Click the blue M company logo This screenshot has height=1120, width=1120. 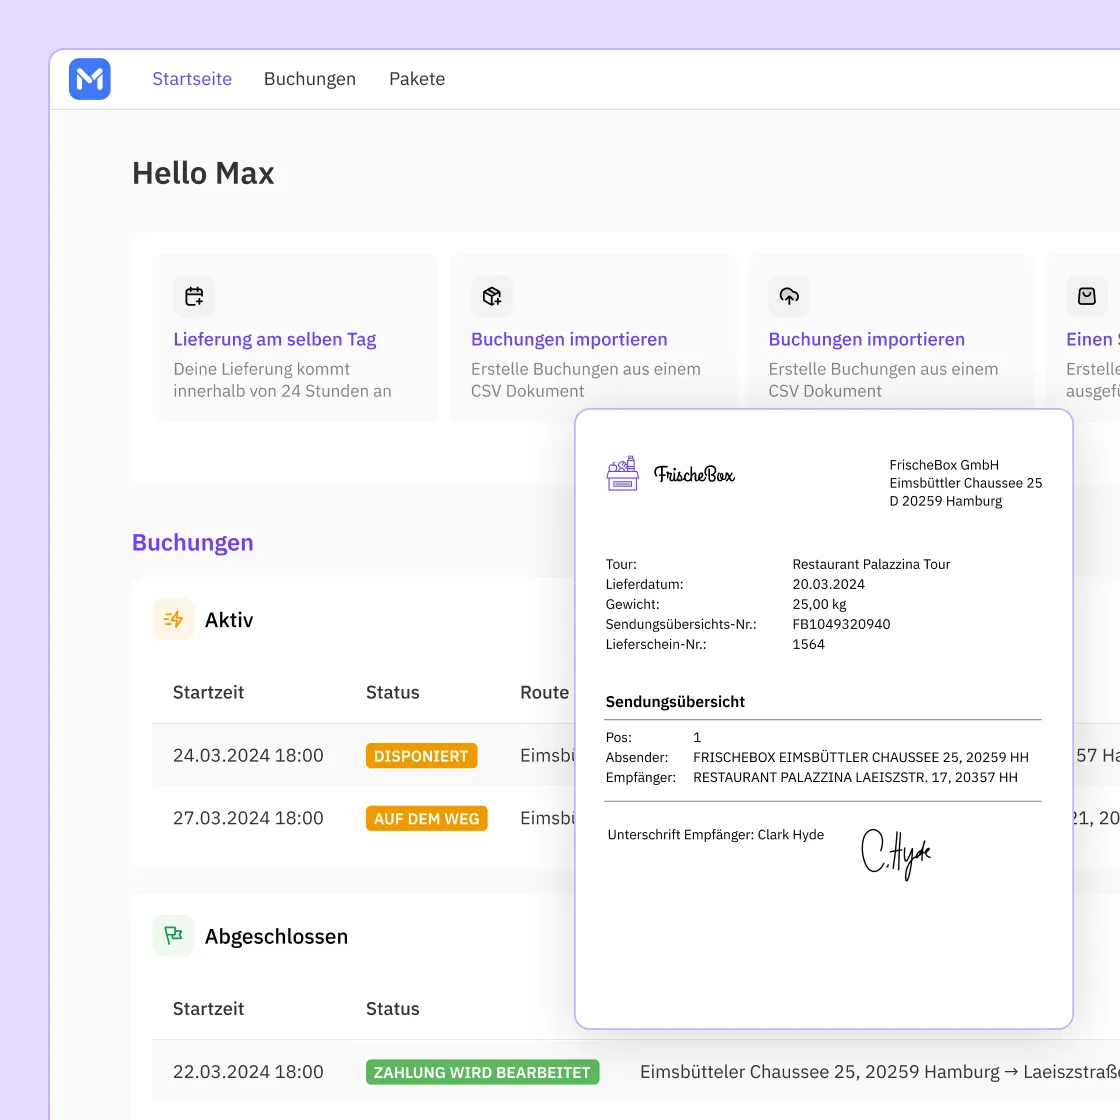tap(89, 79)
